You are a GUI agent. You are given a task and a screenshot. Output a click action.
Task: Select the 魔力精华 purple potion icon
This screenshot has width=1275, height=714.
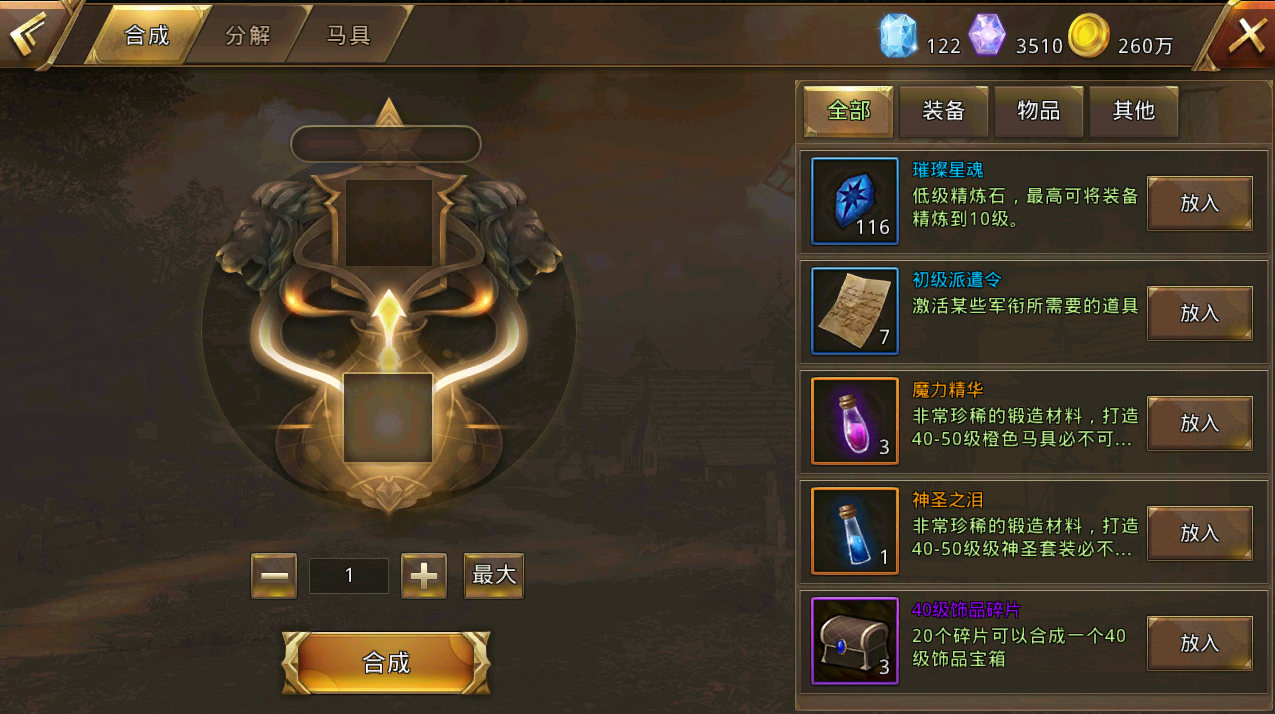(855, 421)
